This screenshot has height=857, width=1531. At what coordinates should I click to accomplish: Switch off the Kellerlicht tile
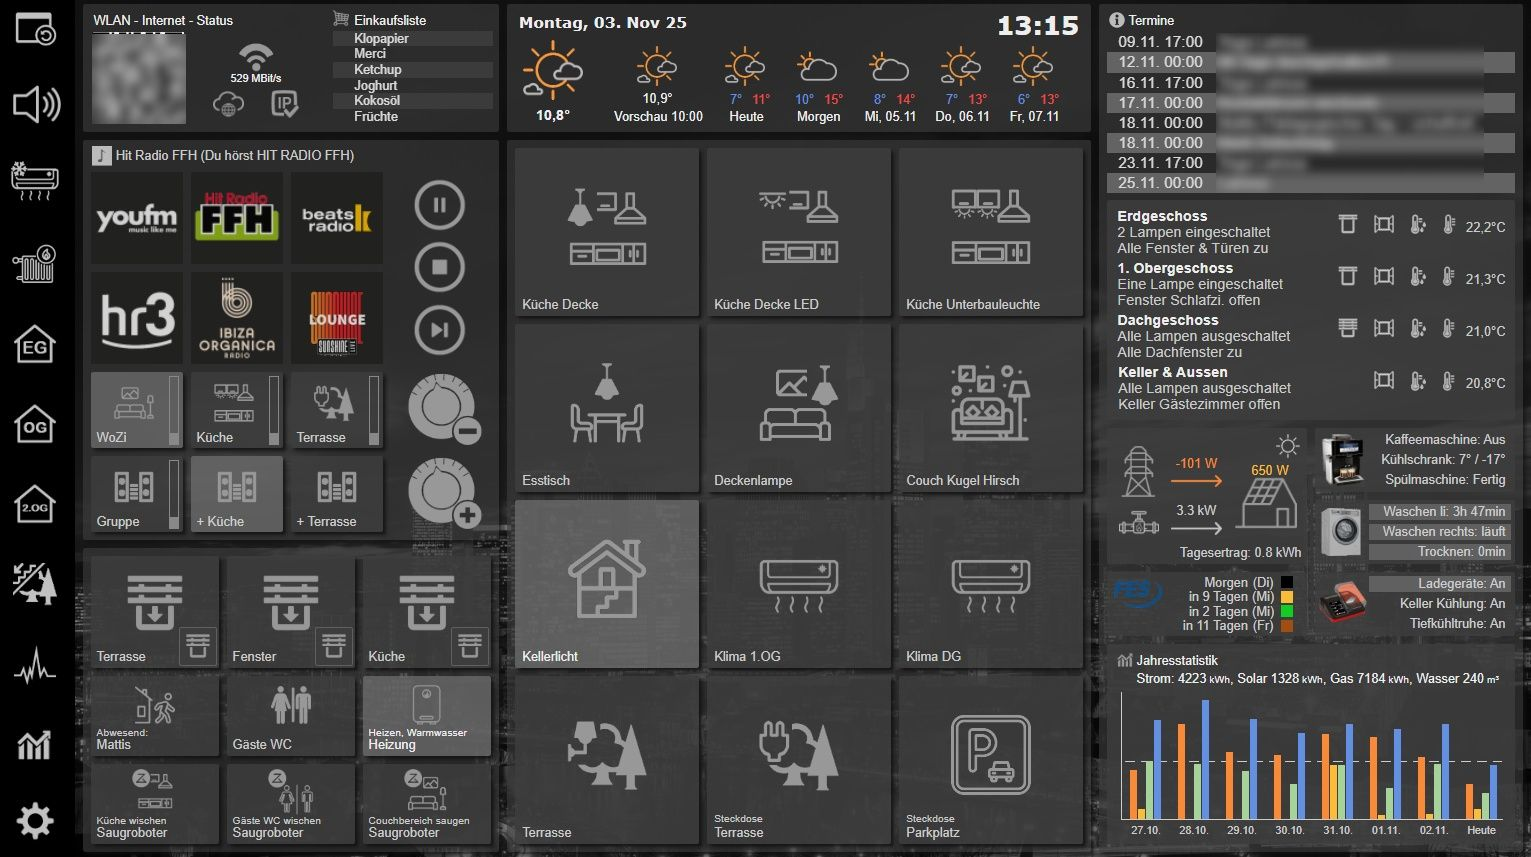606,584
